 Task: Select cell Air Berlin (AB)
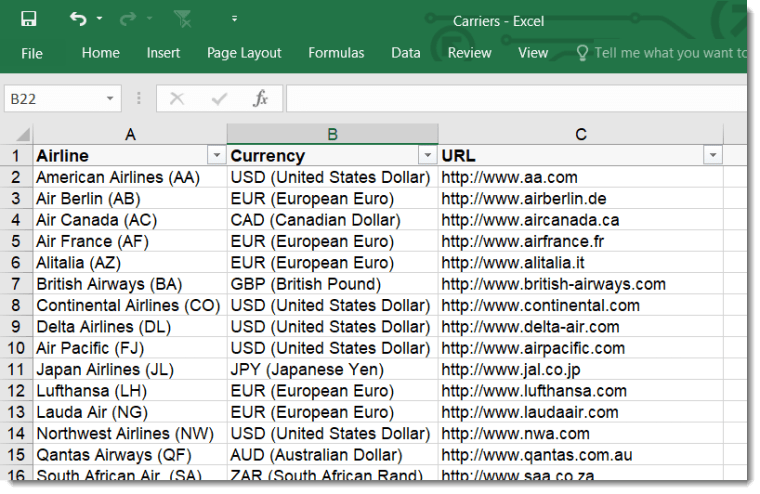130,198
